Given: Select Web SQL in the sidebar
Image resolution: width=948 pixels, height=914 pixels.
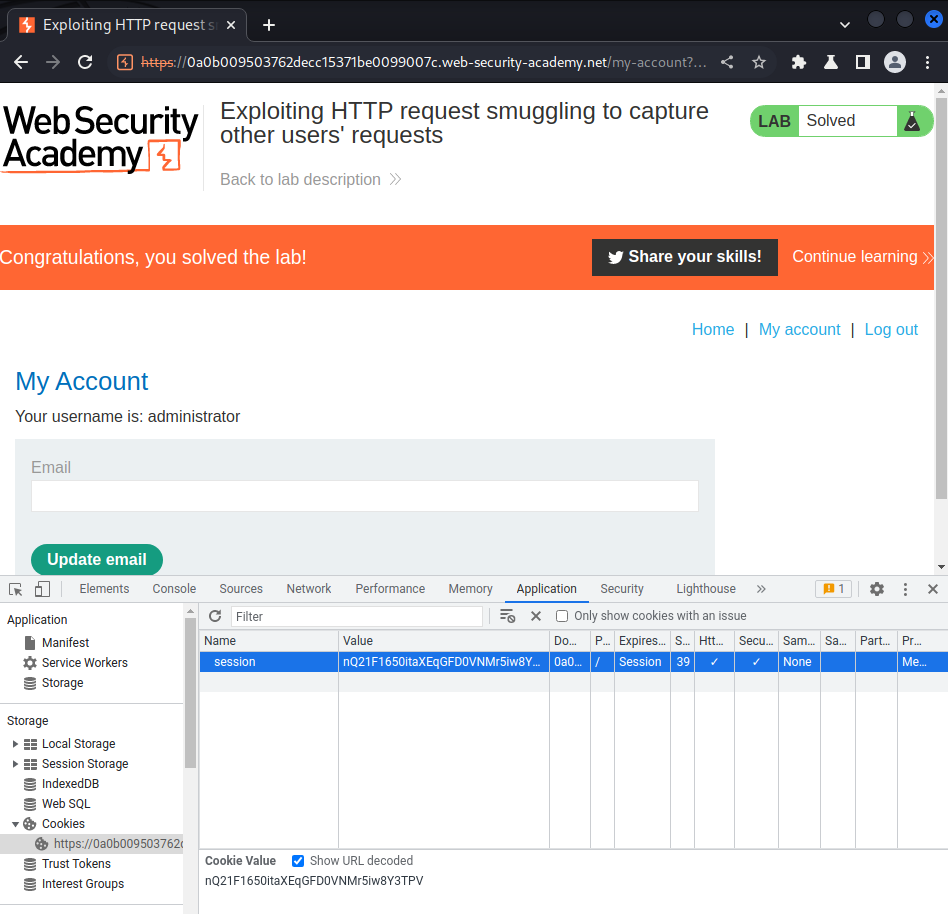Looking at the screenshot, I should pyautogui.click(x=65, y=804).
